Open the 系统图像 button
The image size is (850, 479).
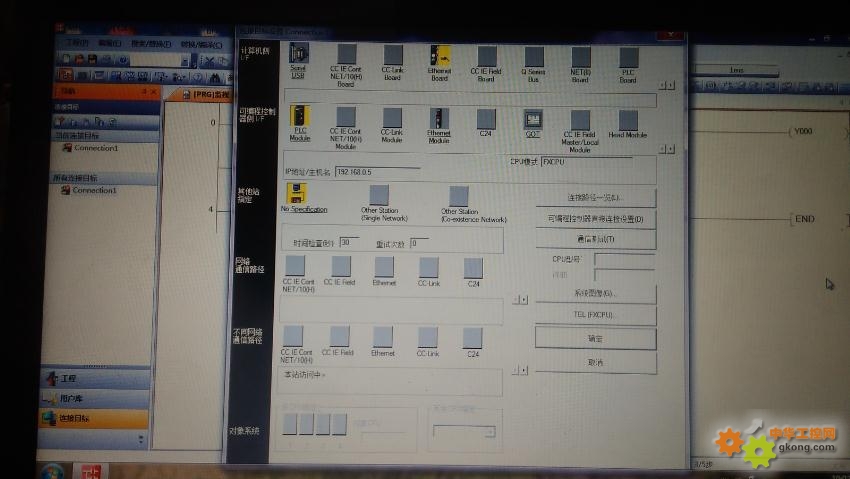tap(596, 294)
